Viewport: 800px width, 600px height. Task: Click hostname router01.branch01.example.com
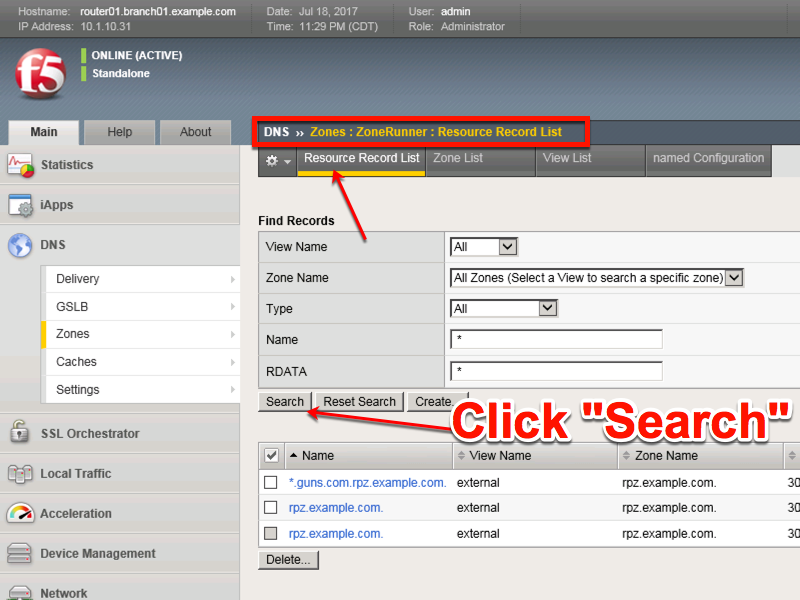pos(158,11)
